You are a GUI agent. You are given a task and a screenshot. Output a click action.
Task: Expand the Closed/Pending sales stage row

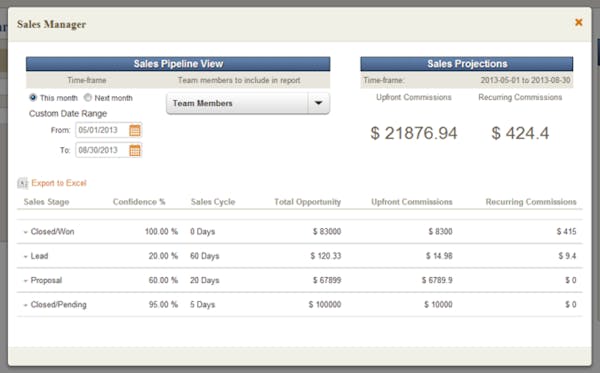point(26,305)
